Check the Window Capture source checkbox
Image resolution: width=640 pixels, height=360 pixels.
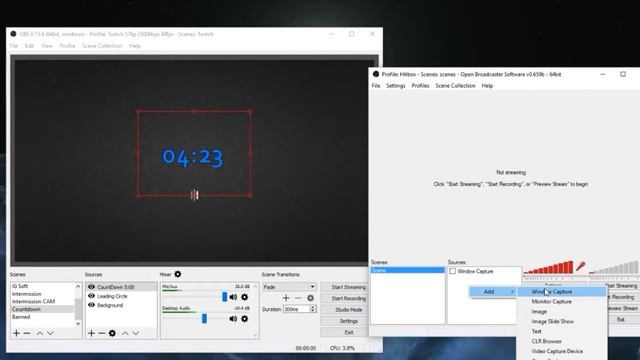(x=453, y=271)
